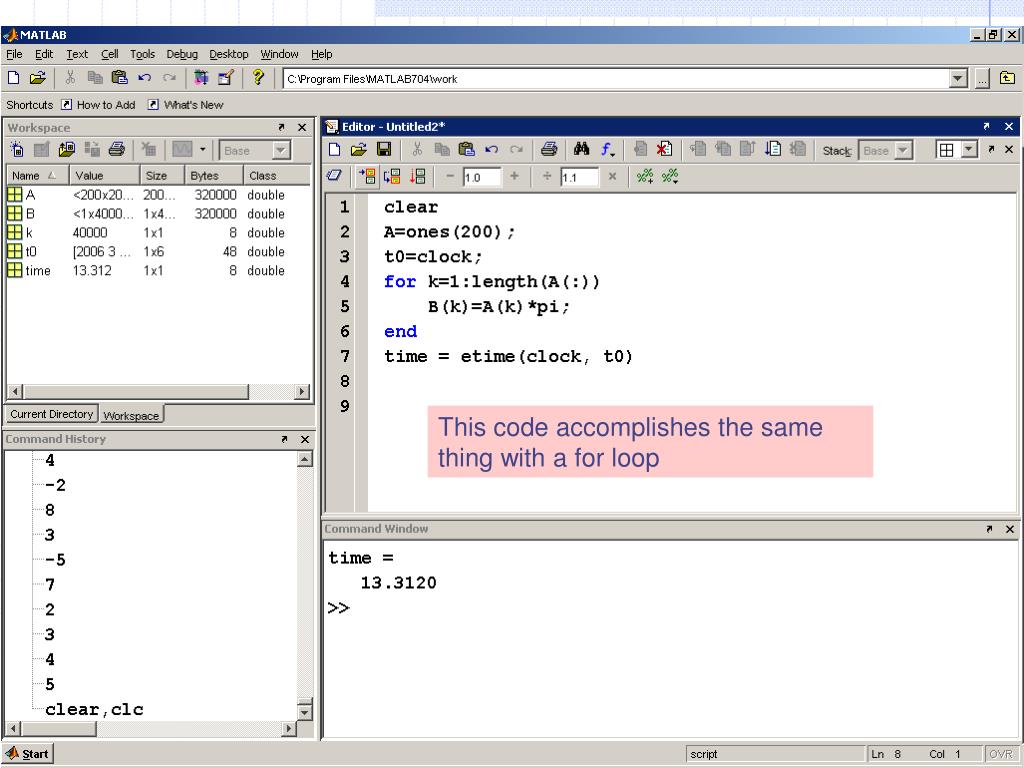The image size is (1024, 768).
Task: Click divide button beside 1.1 field
Action: coord(547,176)
